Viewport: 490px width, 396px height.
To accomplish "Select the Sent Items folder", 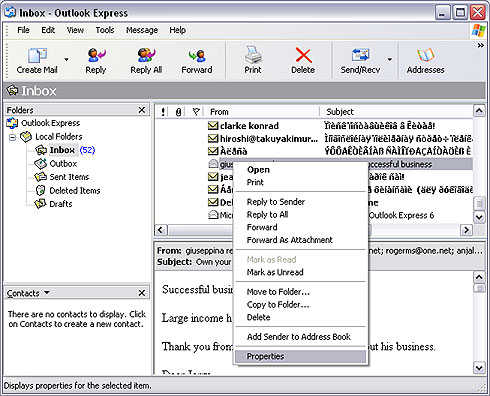I will (x=69, y=177).
